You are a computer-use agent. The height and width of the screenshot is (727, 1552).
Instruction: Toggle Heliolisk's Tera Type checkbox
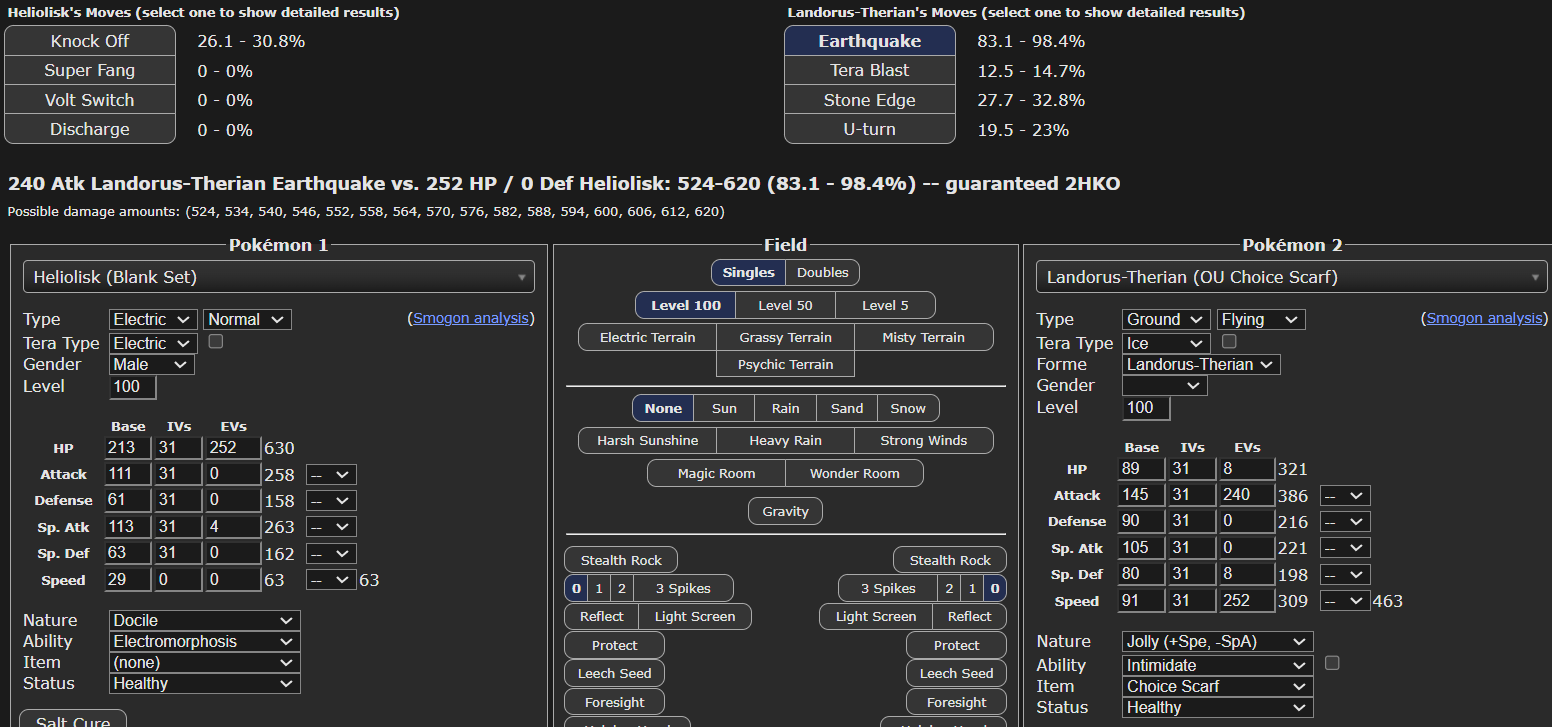215,342
